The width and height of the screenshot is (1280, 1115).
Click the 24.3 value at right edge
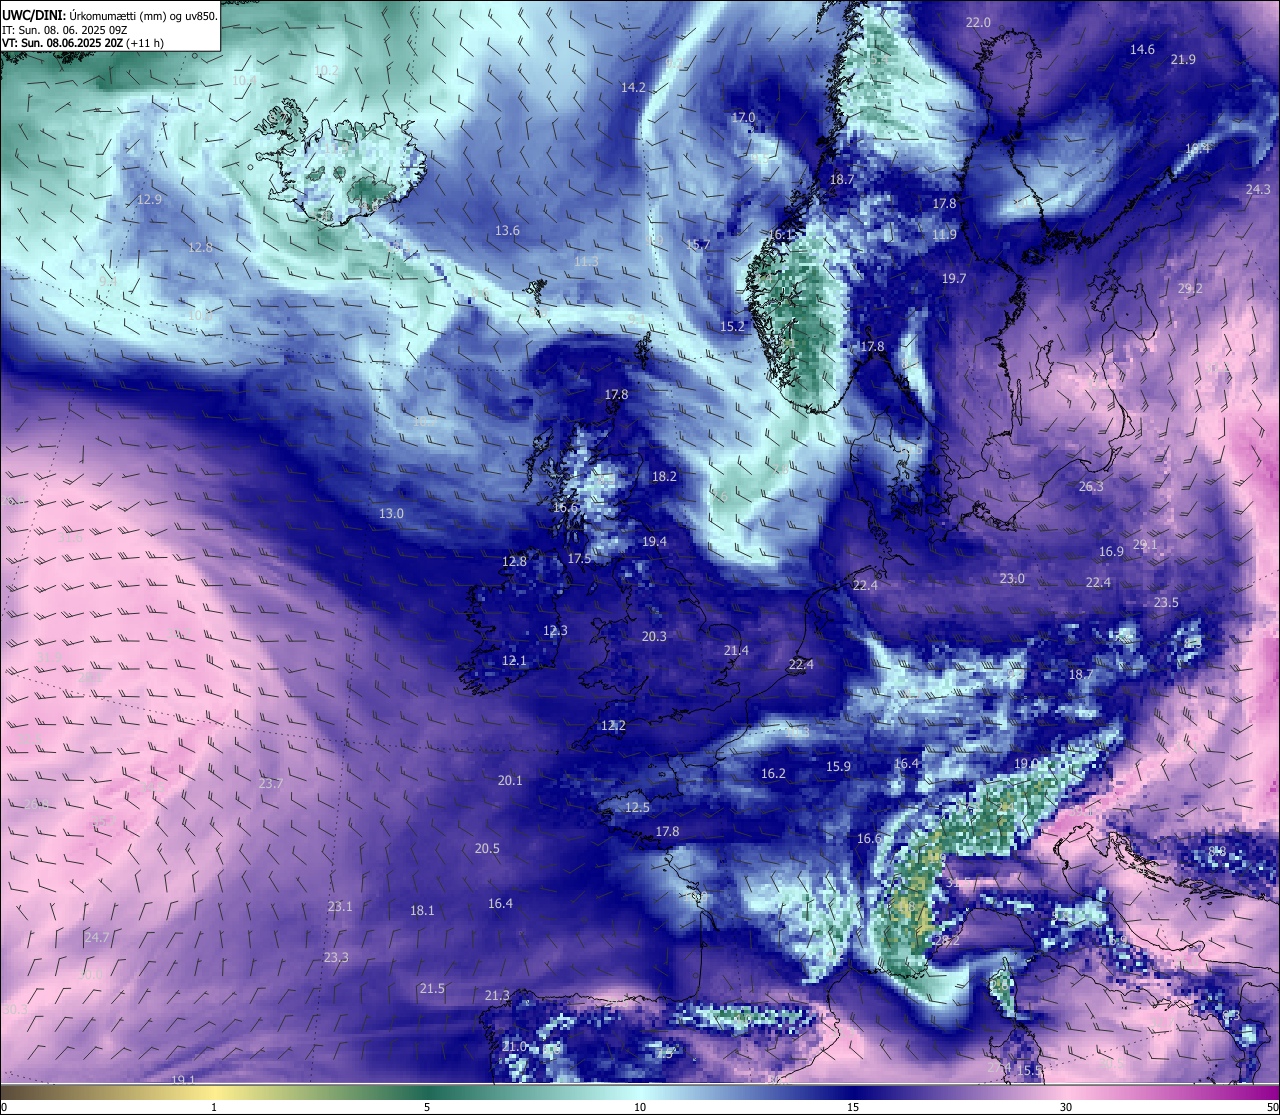pos(1258,189)
